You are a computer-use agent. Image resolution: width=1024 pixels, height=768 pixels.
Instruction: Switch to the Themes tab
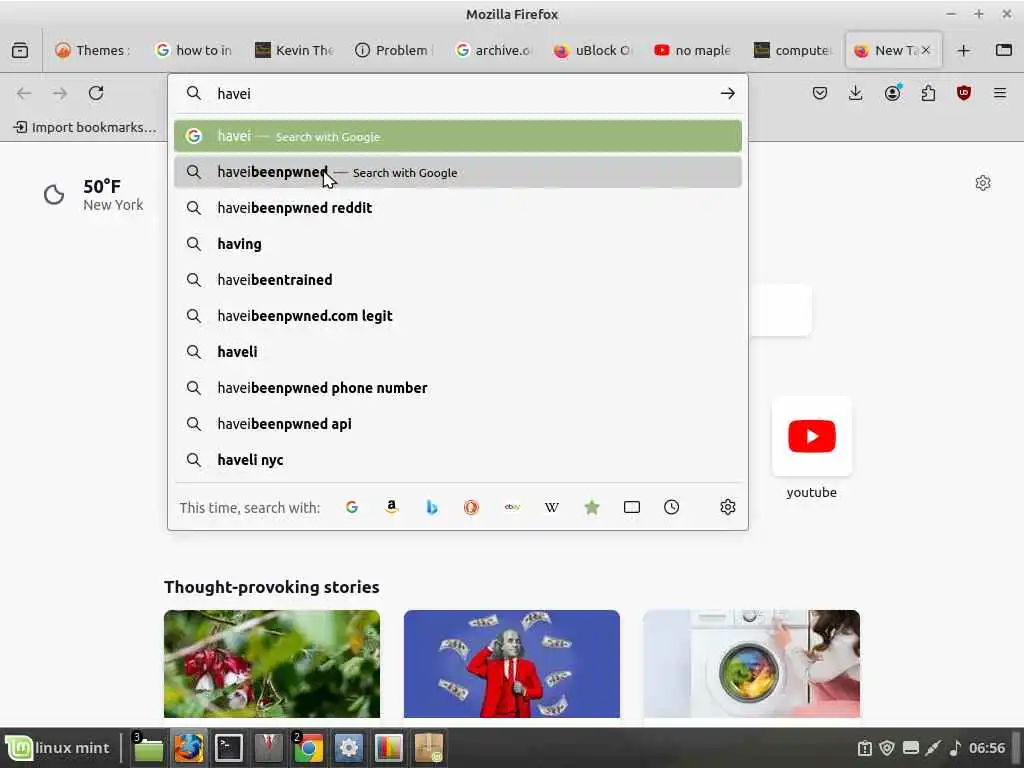[x=93, y=50]
